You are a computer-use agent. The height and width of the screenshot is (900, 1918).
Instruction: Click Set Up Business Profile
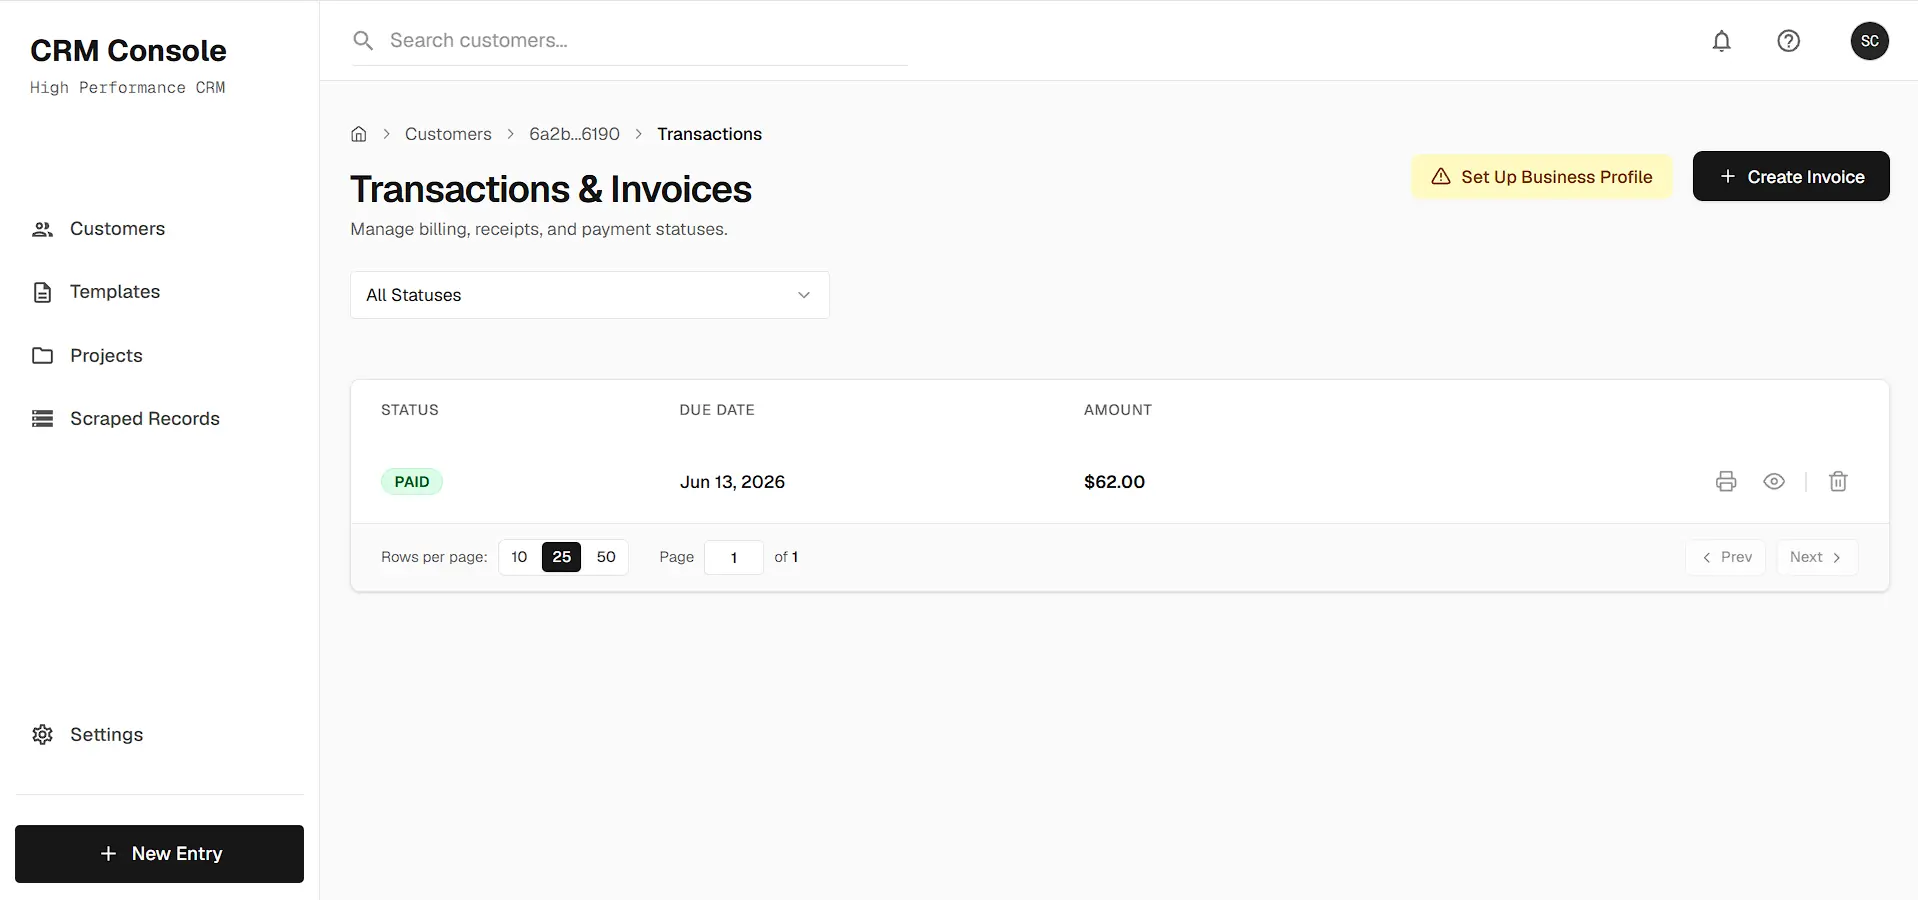tap(1542, 177)
